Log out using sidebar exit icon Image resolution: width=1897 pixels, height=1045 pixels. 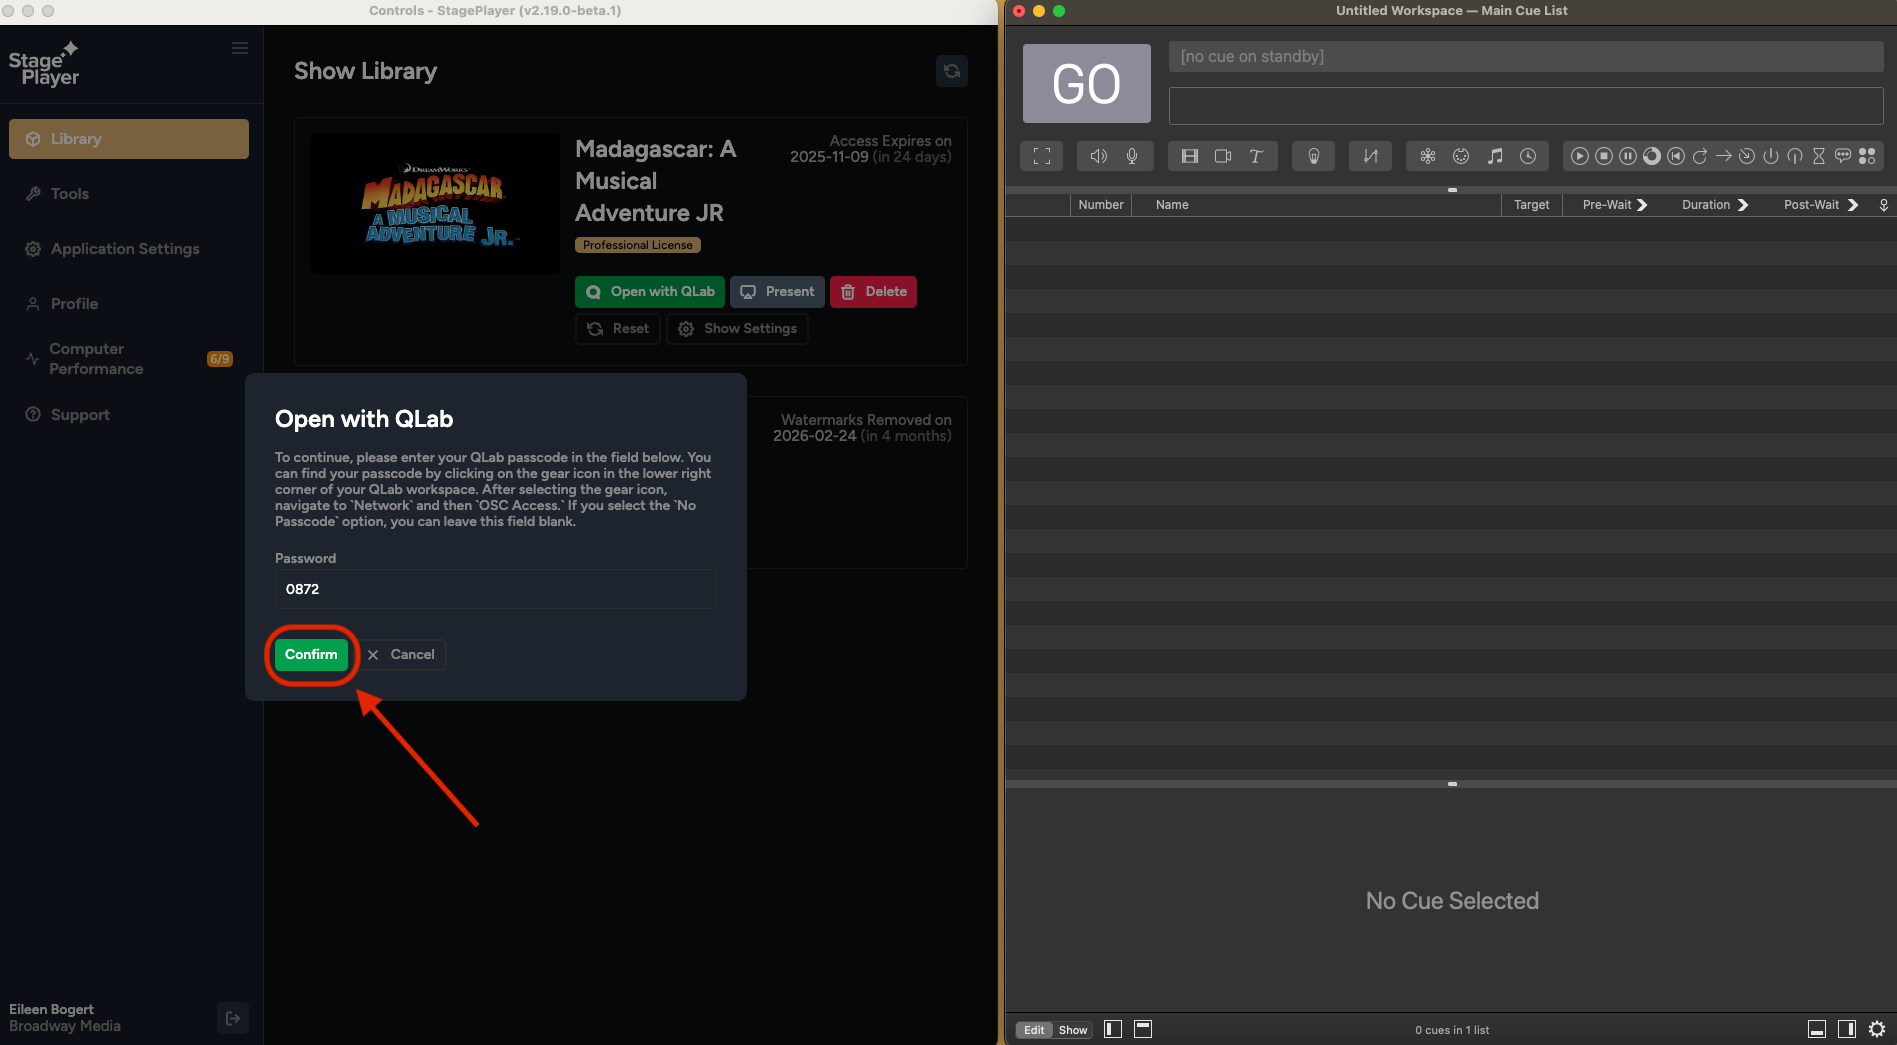233,1018
